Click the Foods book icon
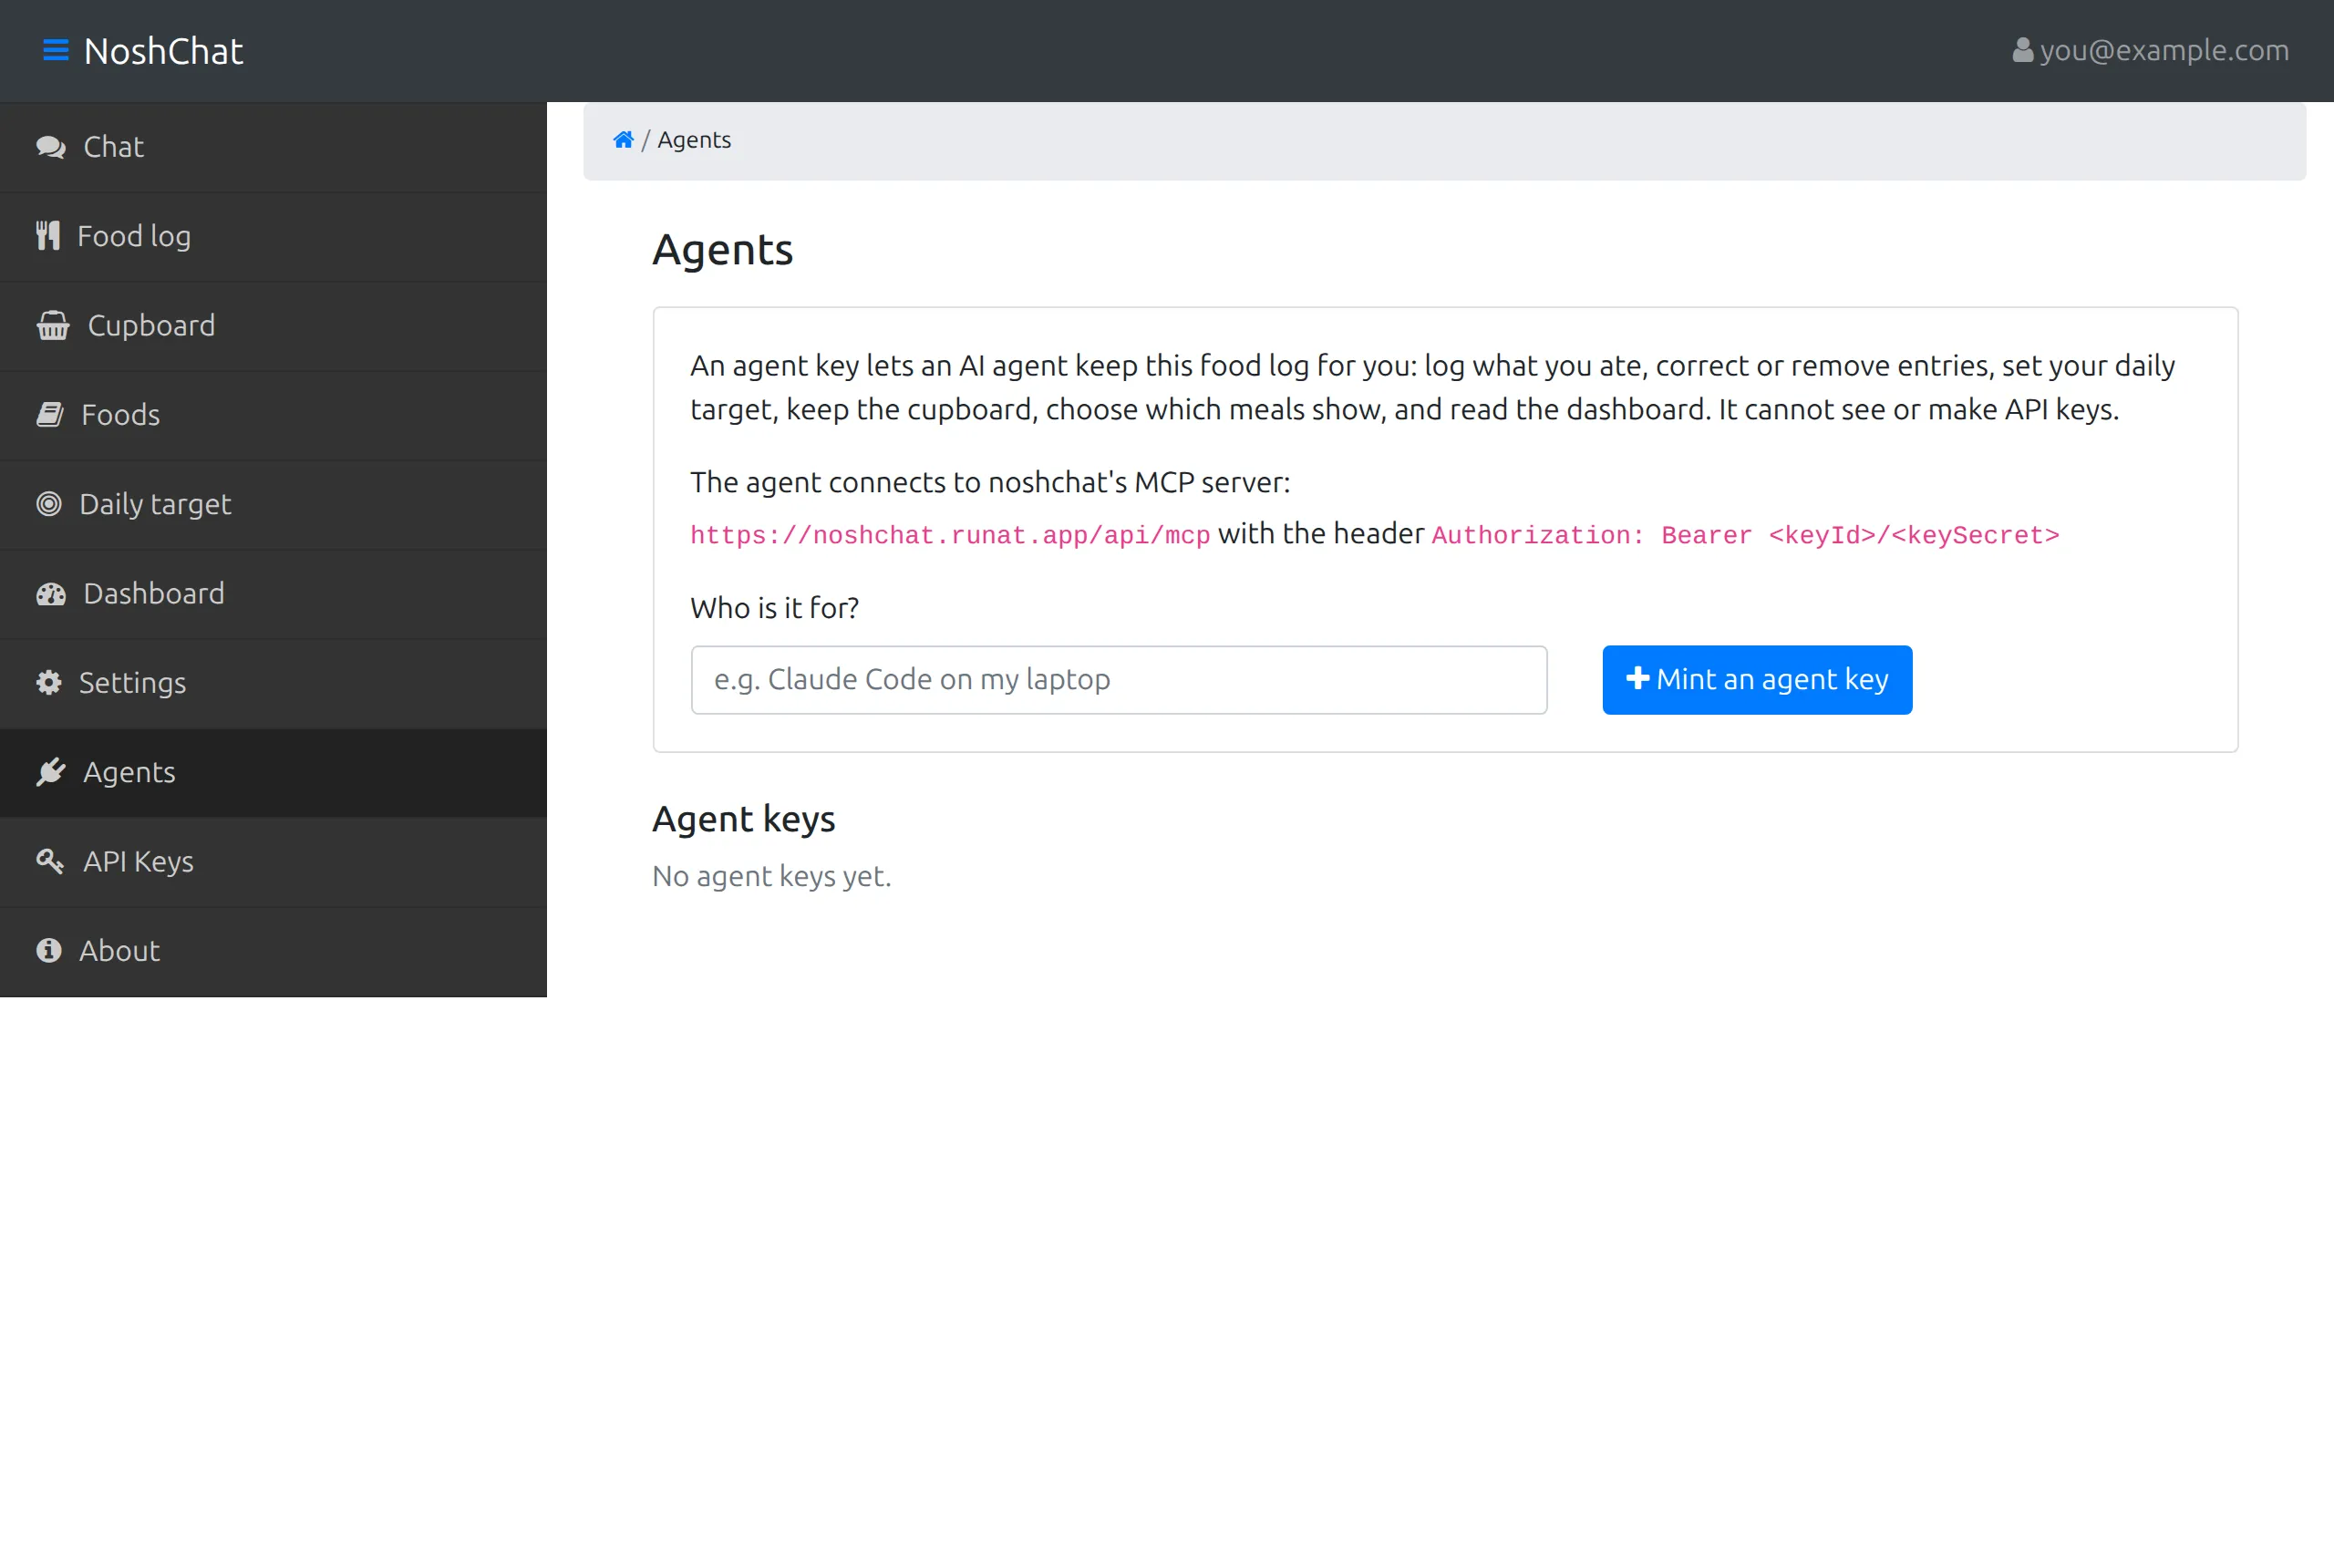Image resolution: width=2334 pixels, height=1568 pixels. click(50, 415)
